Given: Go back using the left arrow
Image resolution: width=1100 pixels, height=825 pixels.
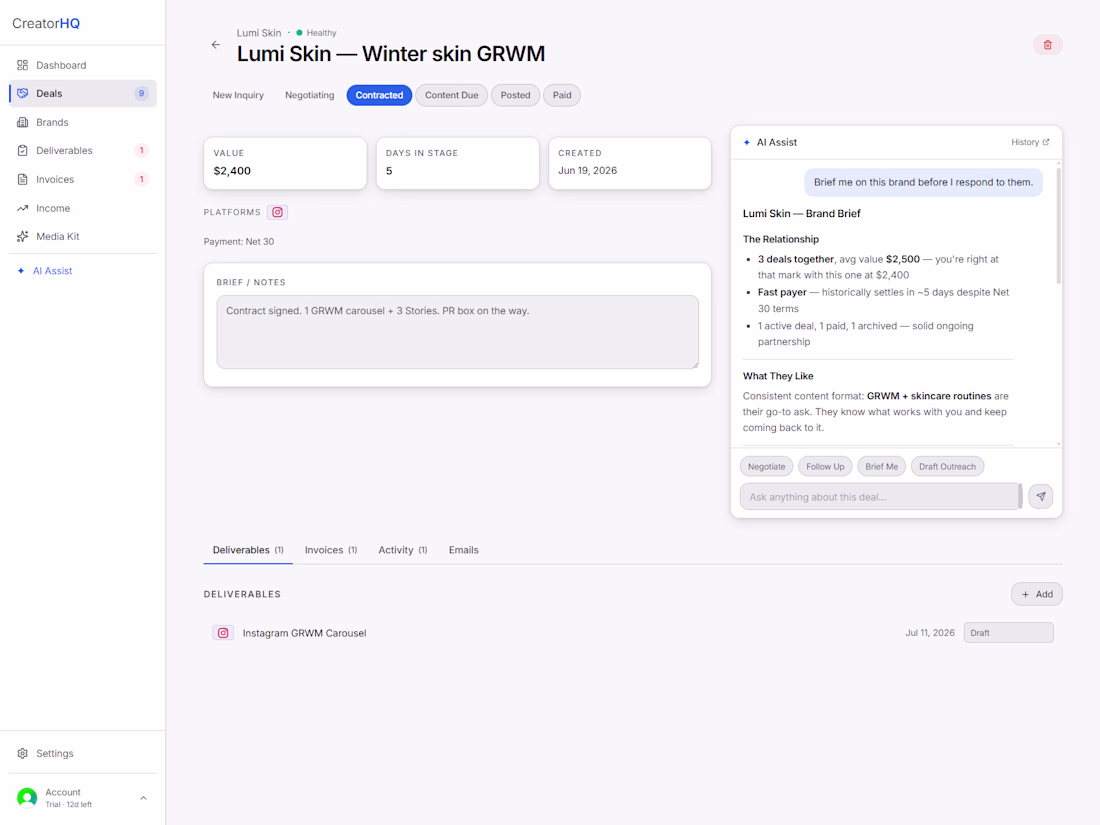Looking at the screenshot, I should pos(215,45).
